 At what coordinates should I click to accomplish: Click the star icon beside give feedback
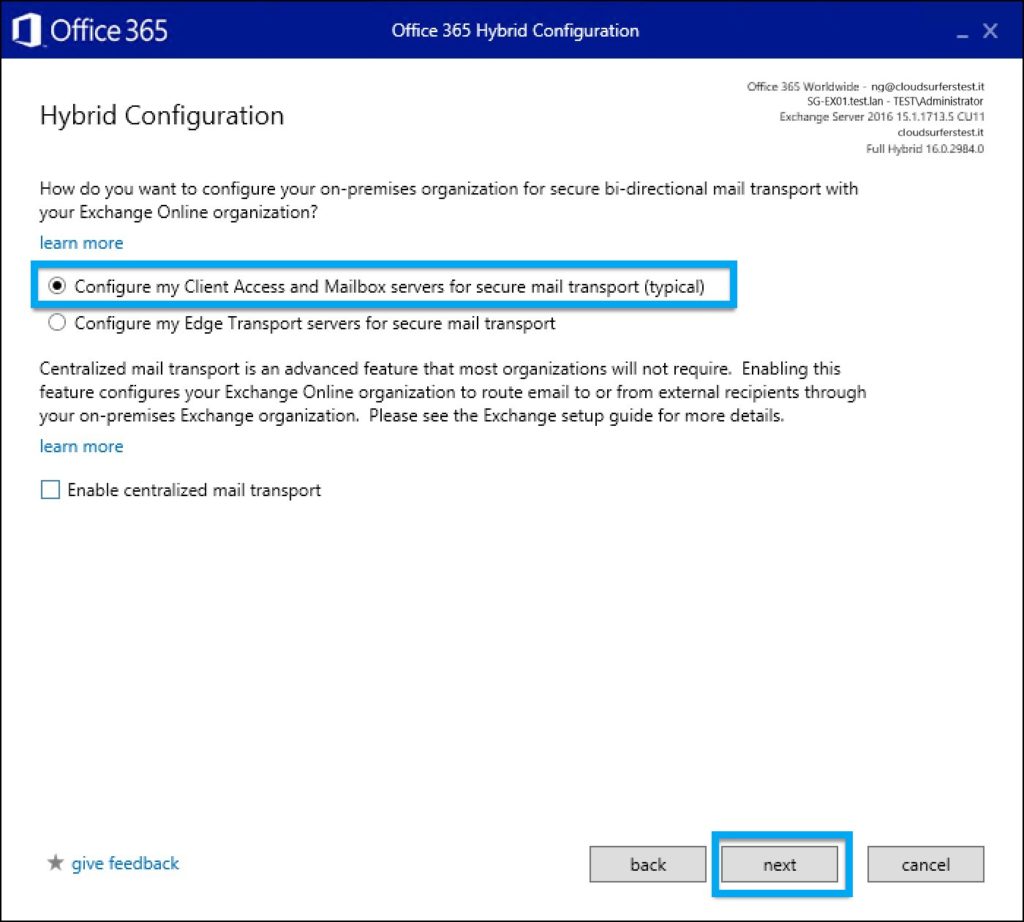click(x=56, y=863)
